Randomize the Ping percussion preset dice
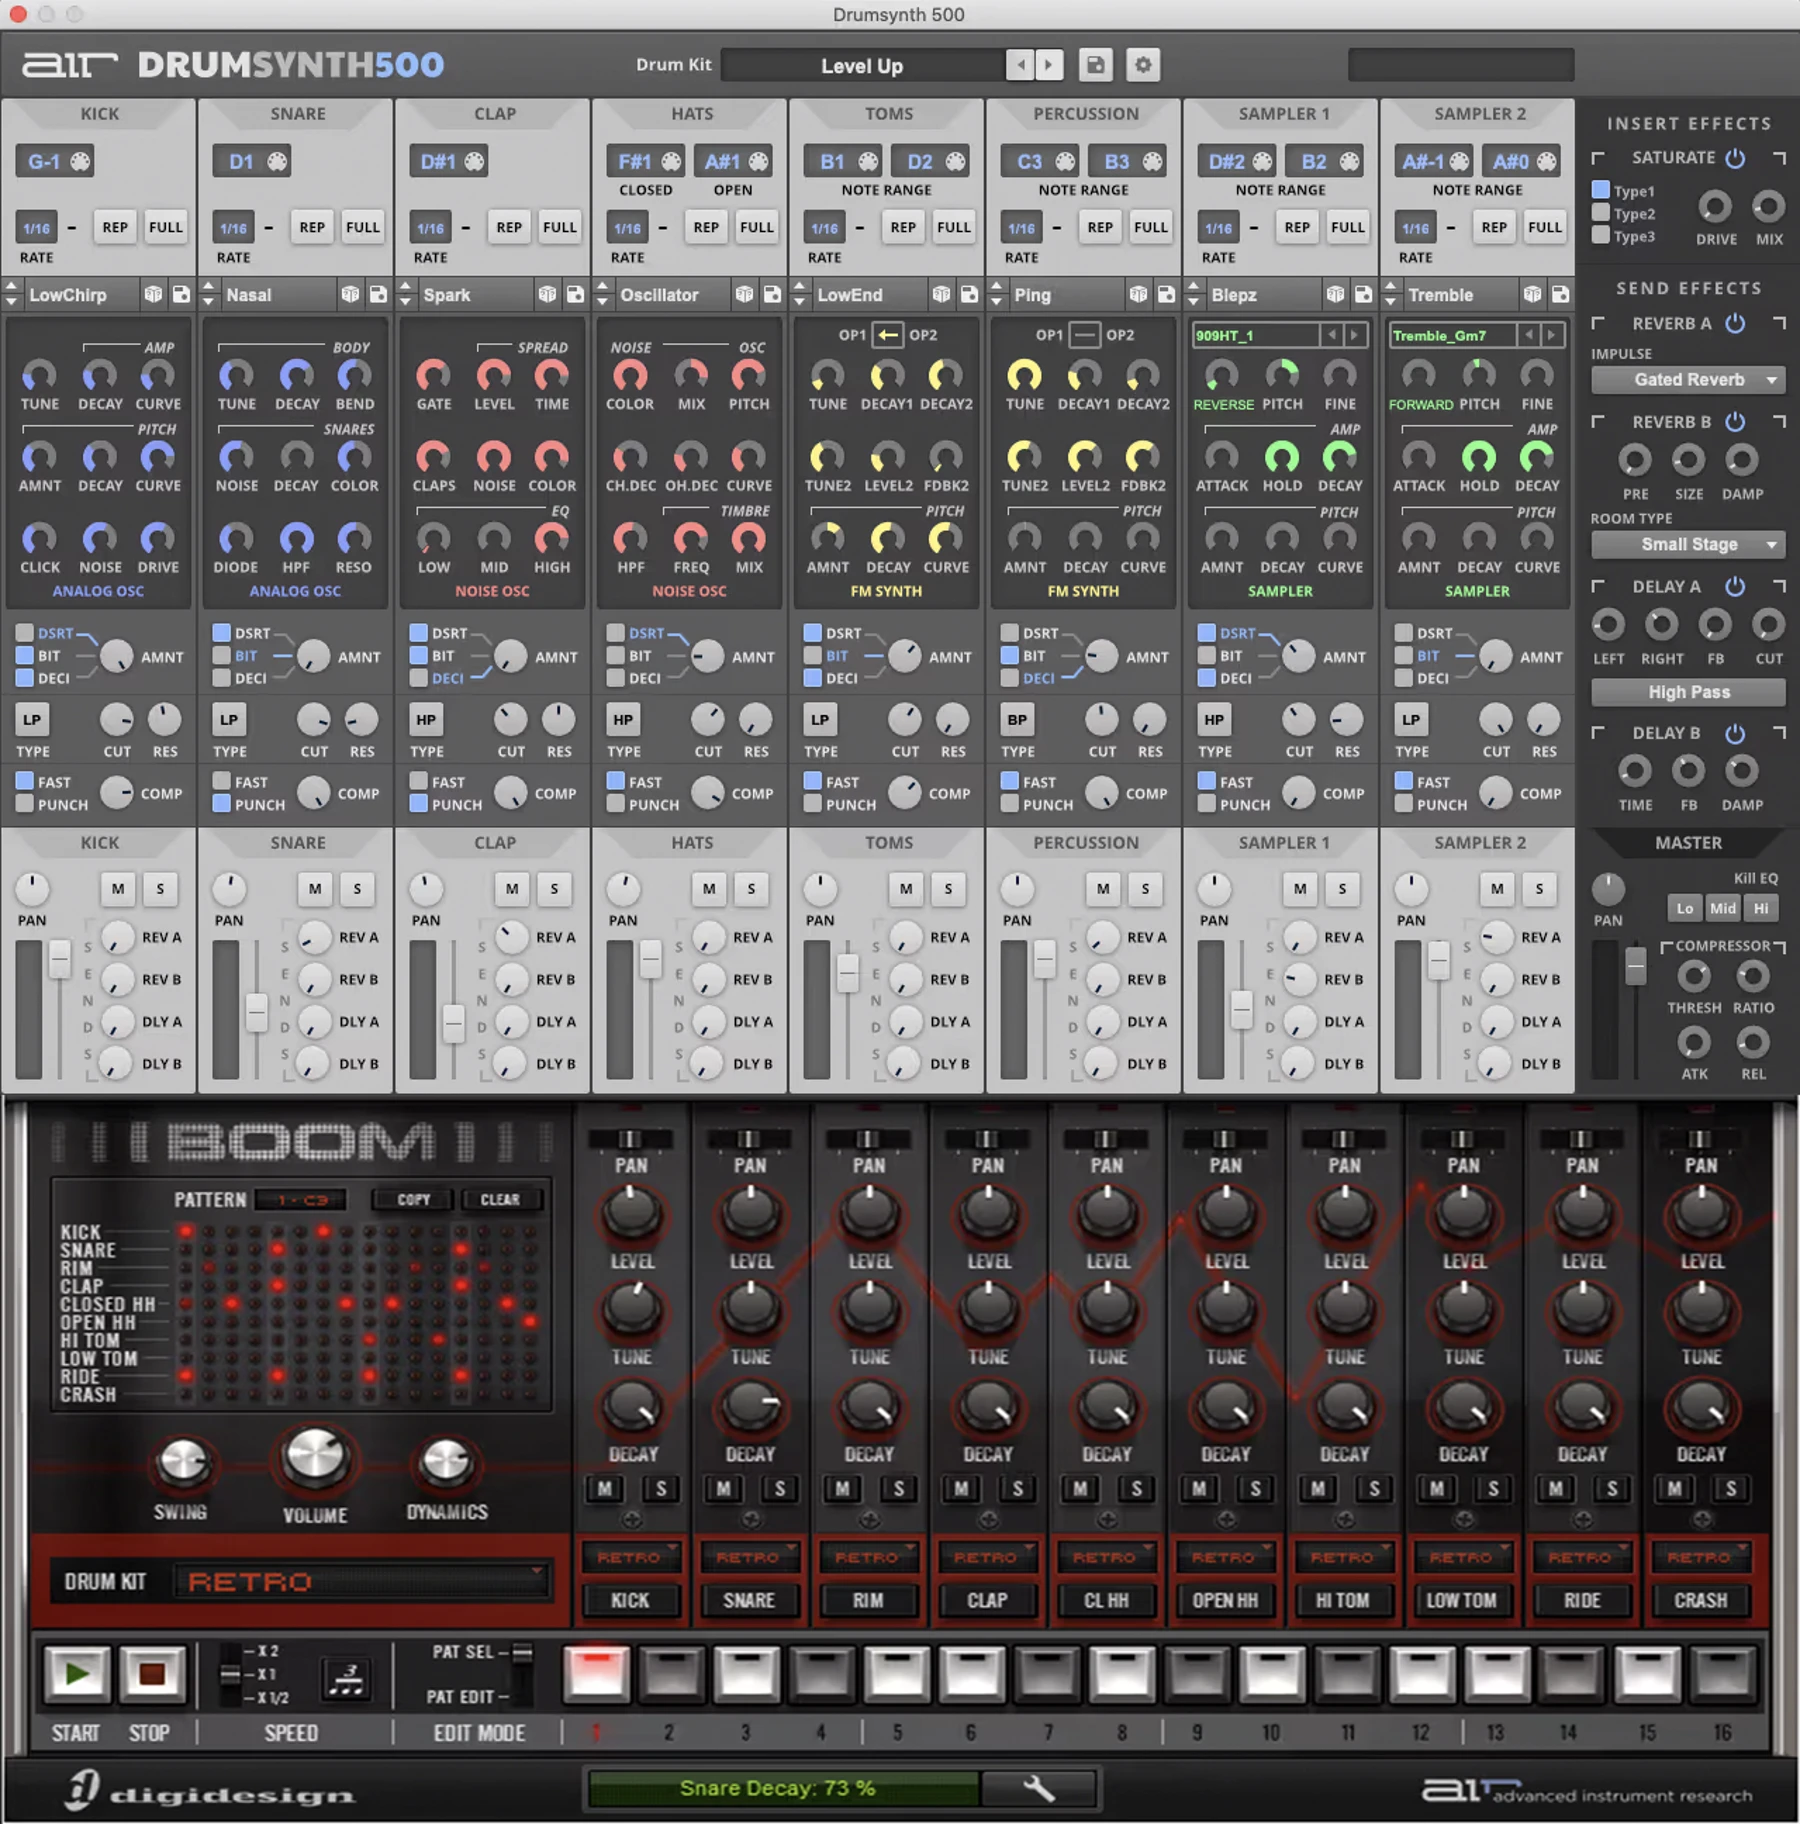Screen dimensions: 1800x1824 pos(1138,294)
